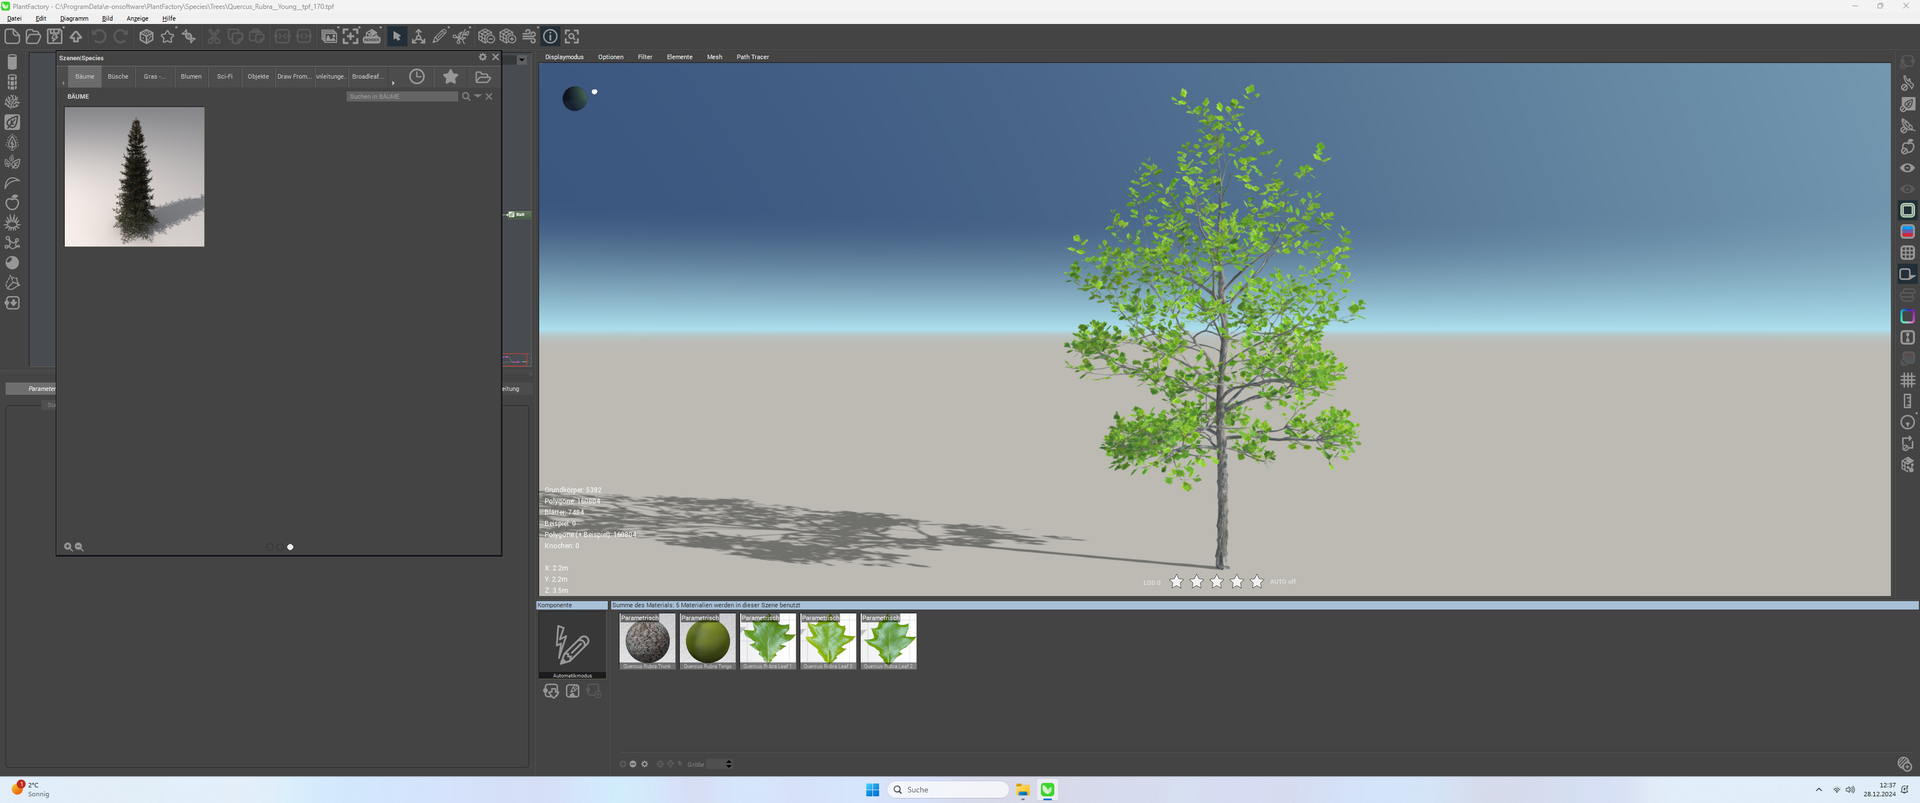Open the Mesh viewport menu

pyautogui.click(x=714, y=57)
